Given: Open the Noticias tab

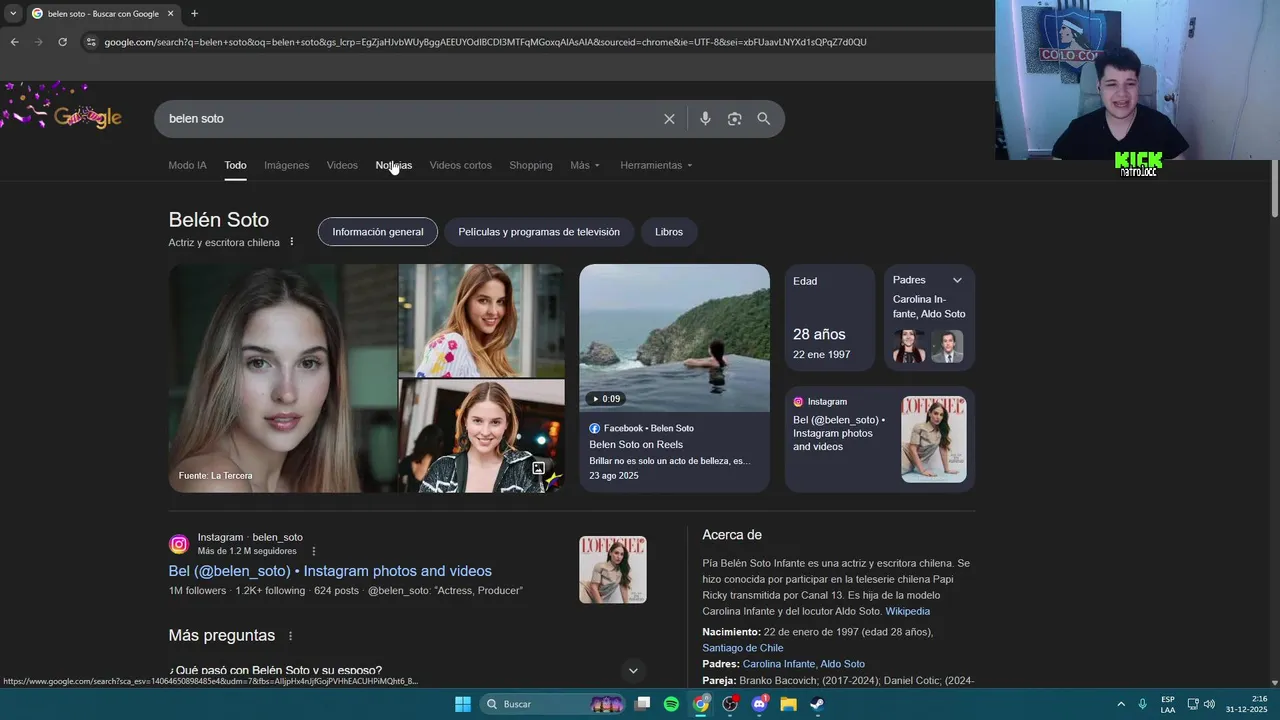Looking at the screenshot, I should click(x=394, y=165).
